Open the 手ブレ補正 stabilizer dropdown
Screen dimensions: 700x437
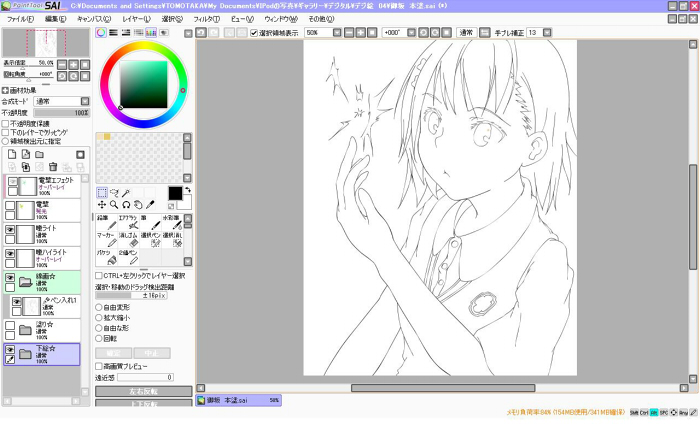coord(547,33)
